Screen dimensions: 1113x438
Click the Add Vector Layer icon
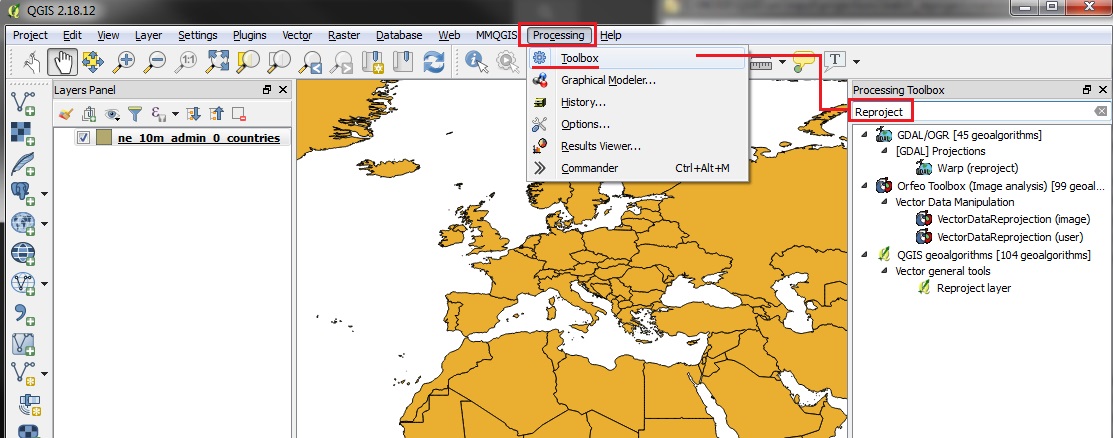point(23,103)
